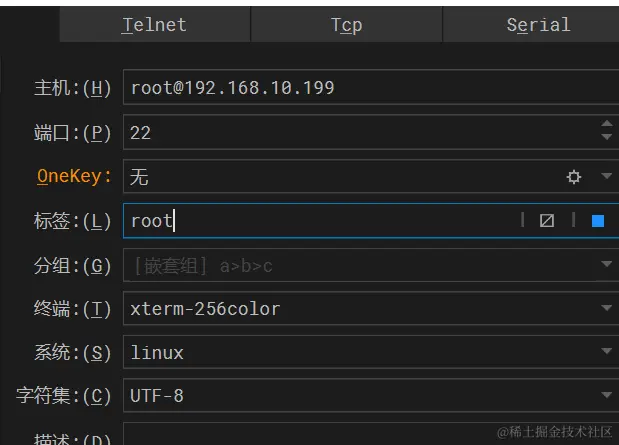Viewport: 619px width, 445px height.
Task: Switch to the Serial tab
Action: [x=531, y=24]
